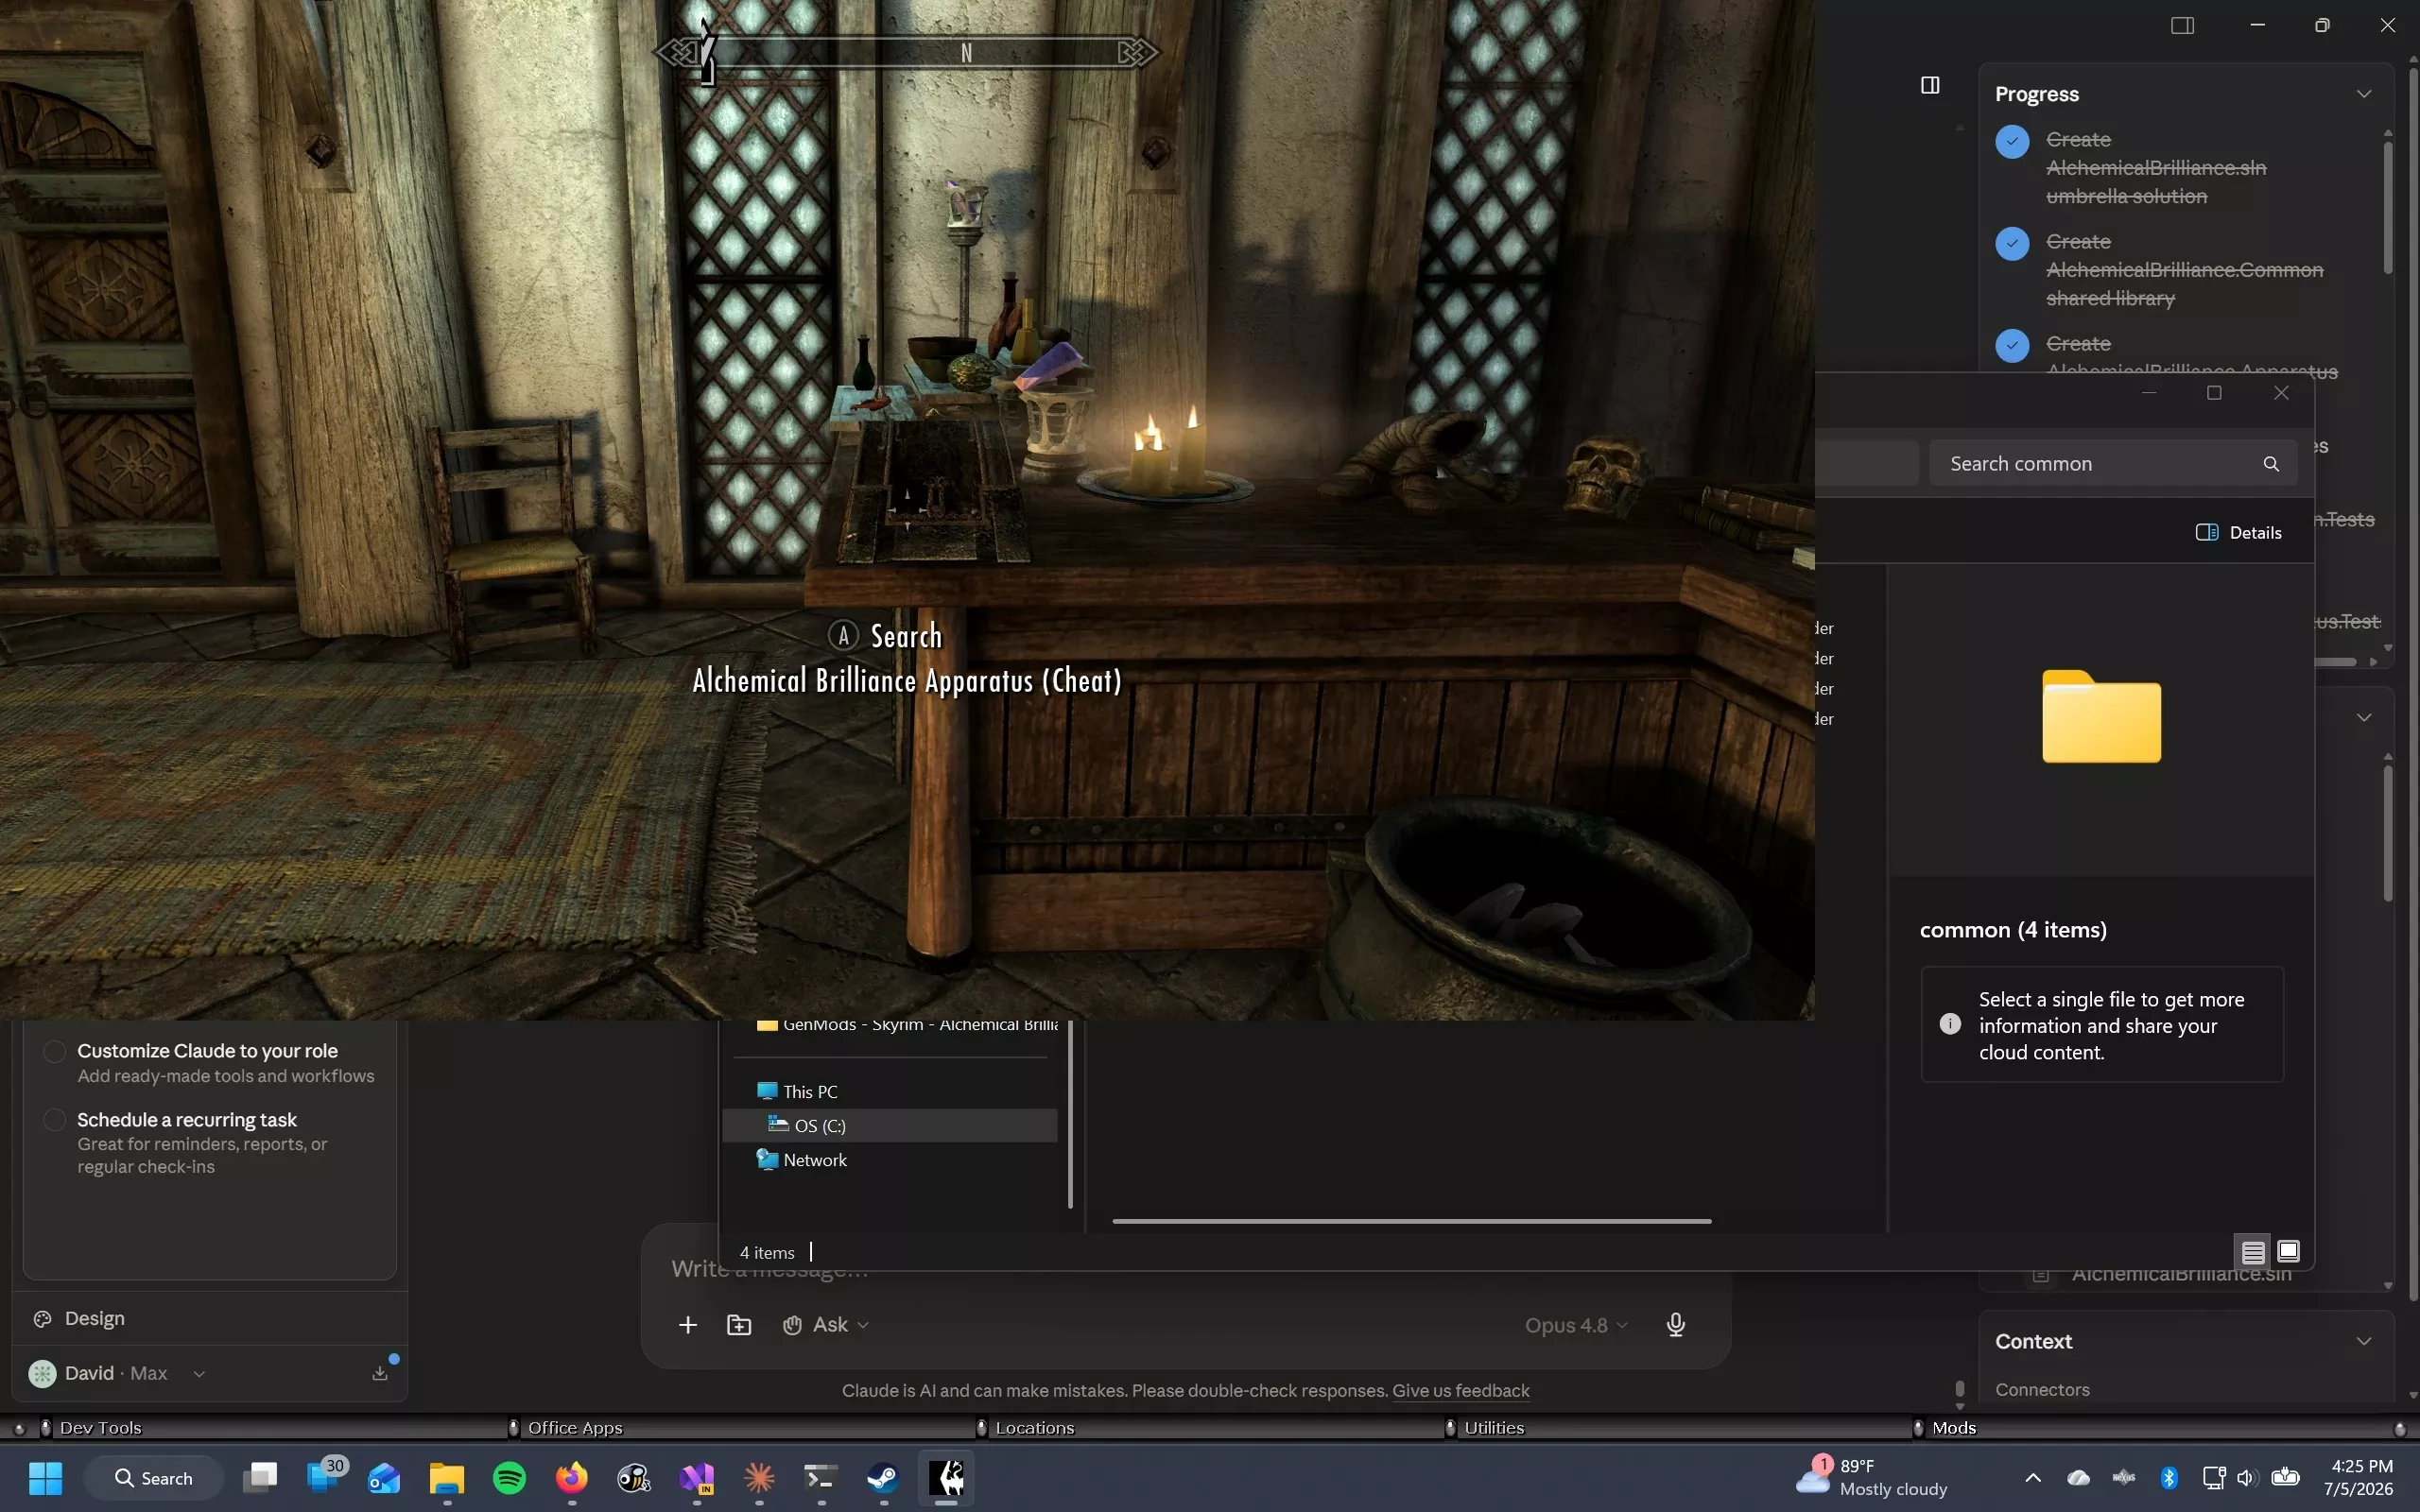Focus the taskbar Search box

tap(153, 1477)
